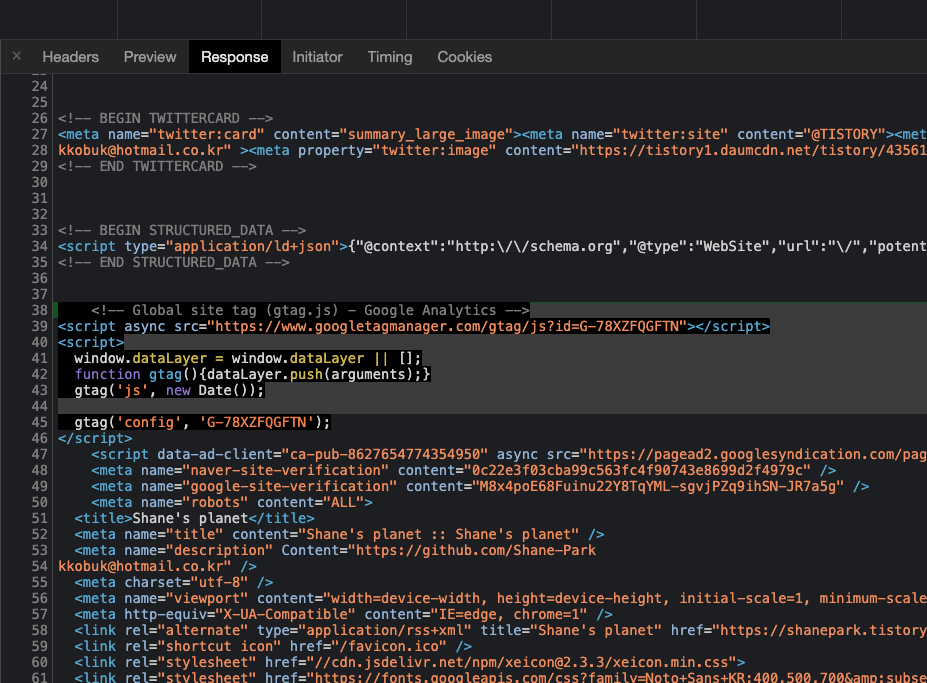Click the google-site-verification meta line
The image size is (927, 683).
coord(480,486)
